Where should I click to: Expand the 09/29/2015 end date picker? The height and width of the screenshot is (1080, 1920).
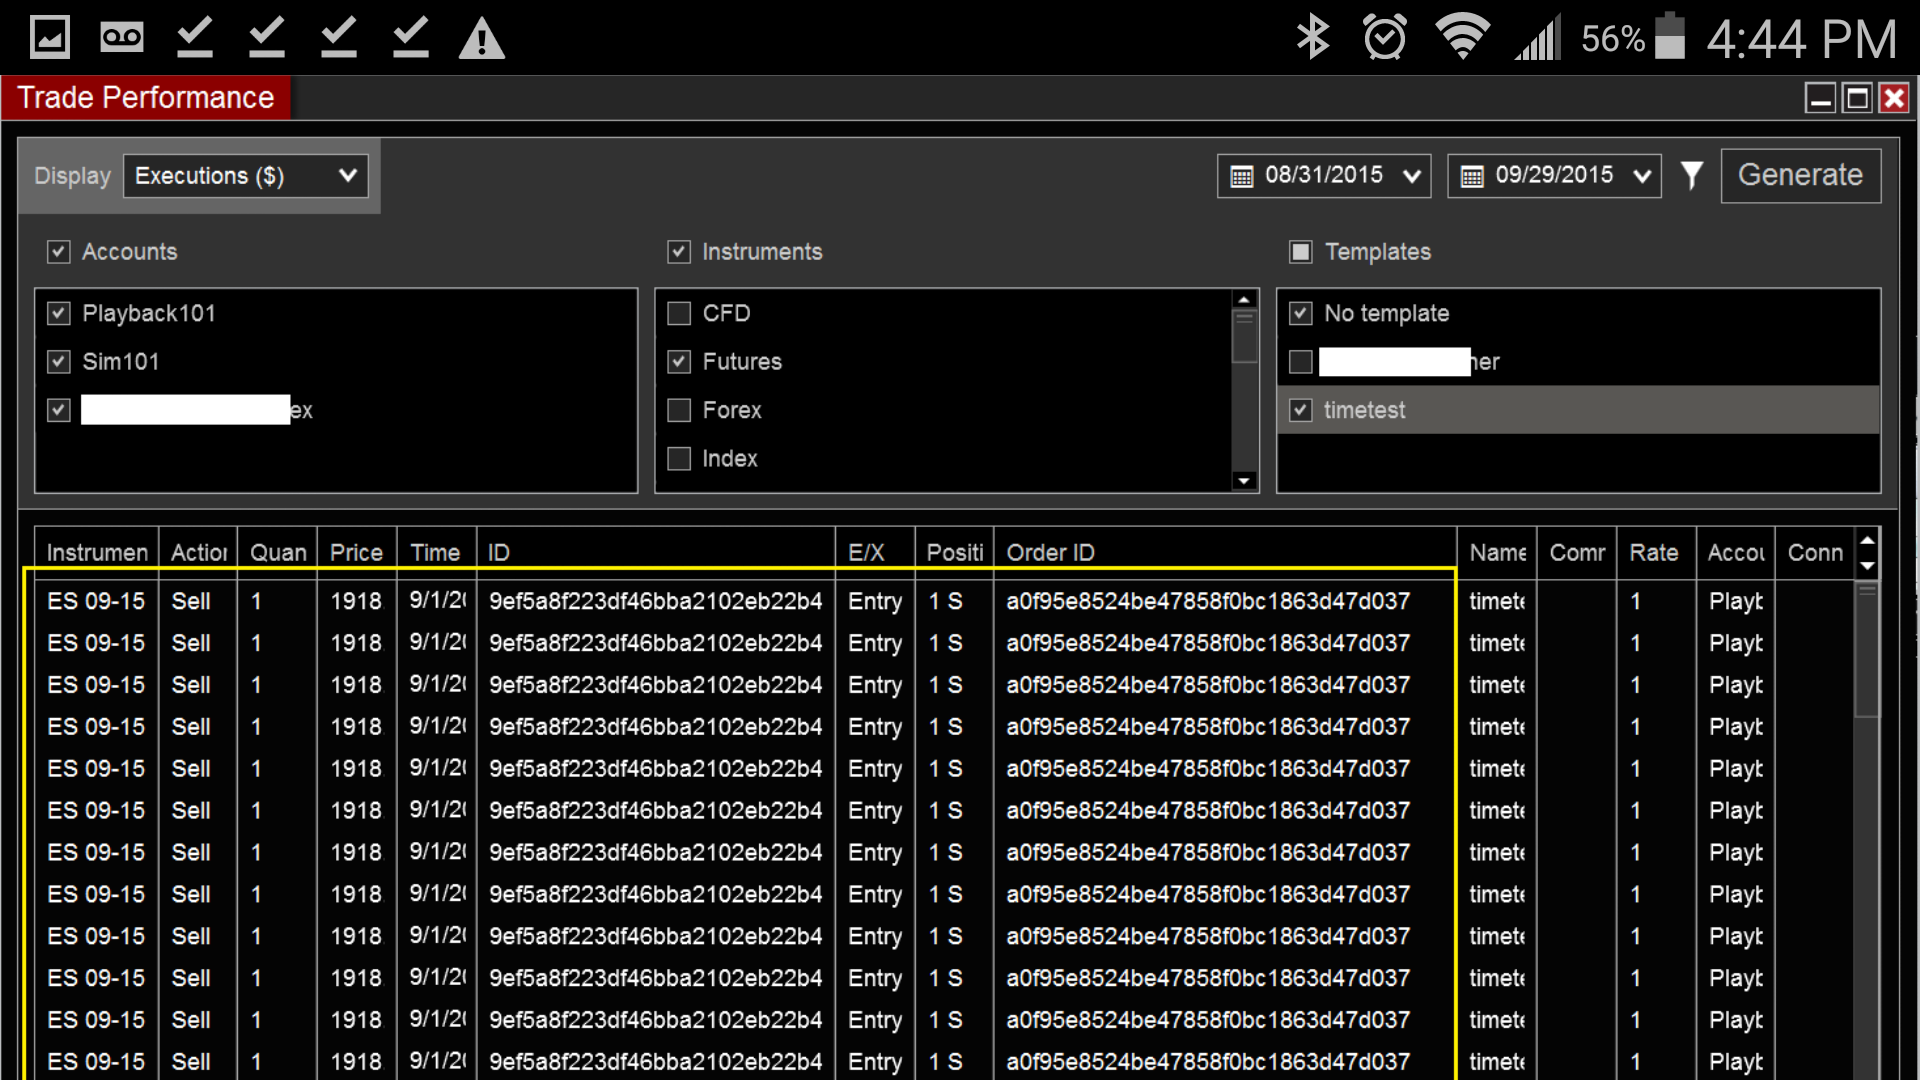point(1641,177)
